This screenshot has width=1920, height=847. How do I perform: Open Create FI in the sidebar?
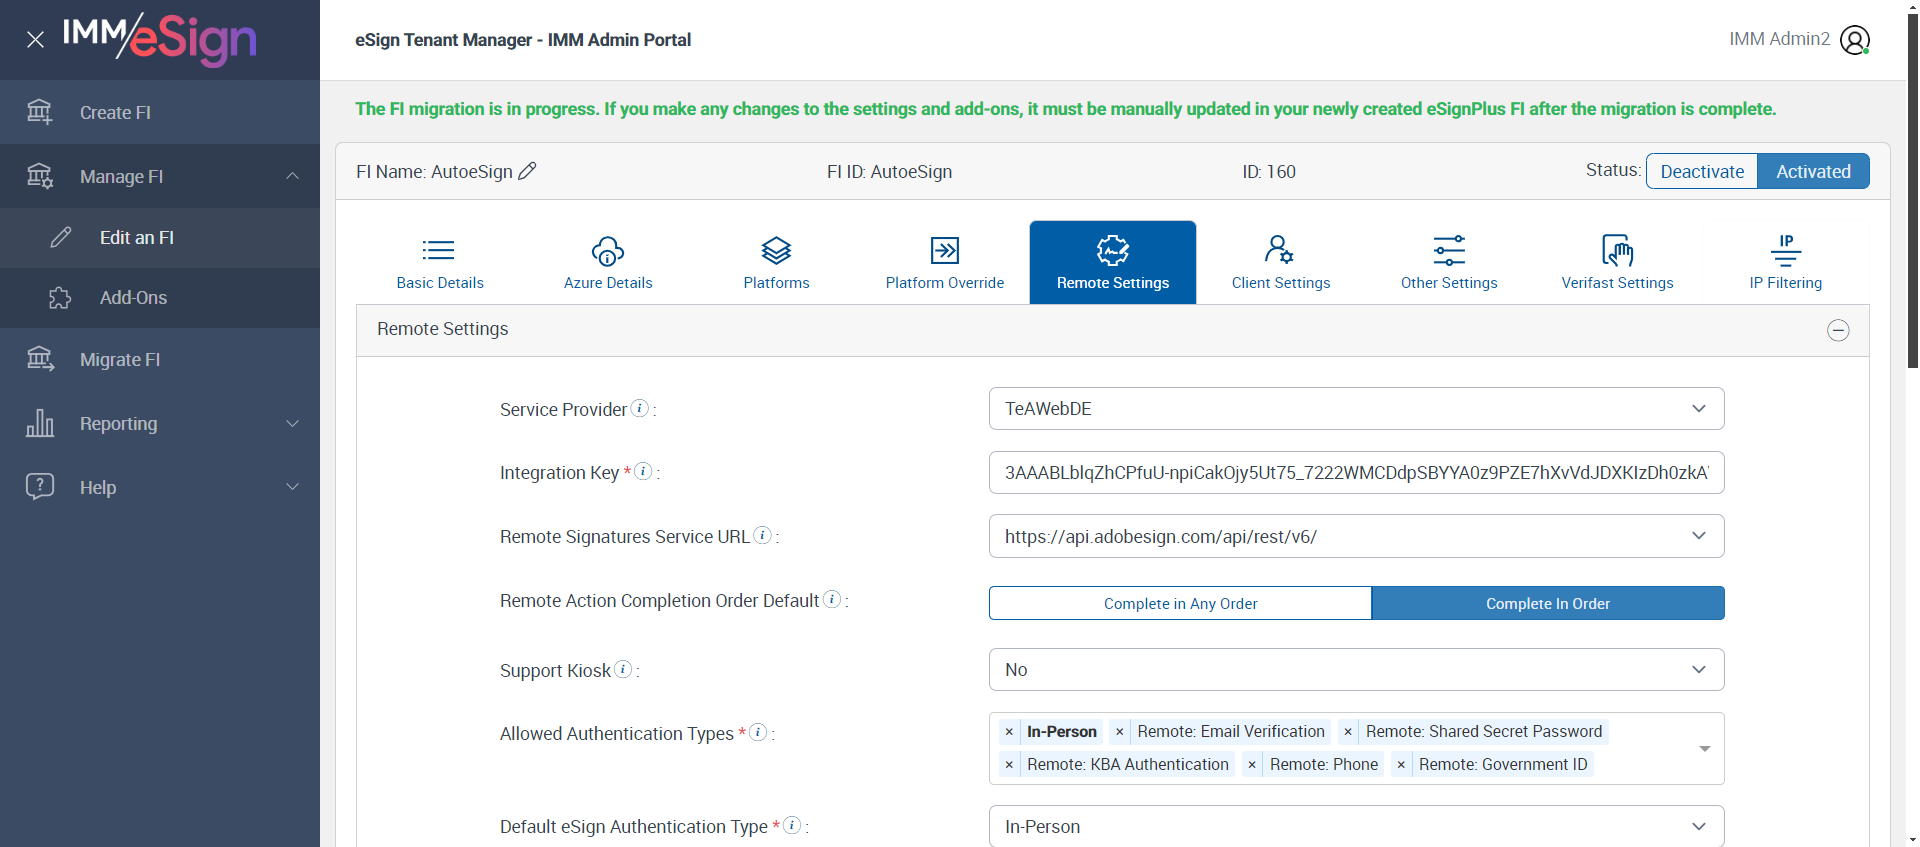click(115, 113)
